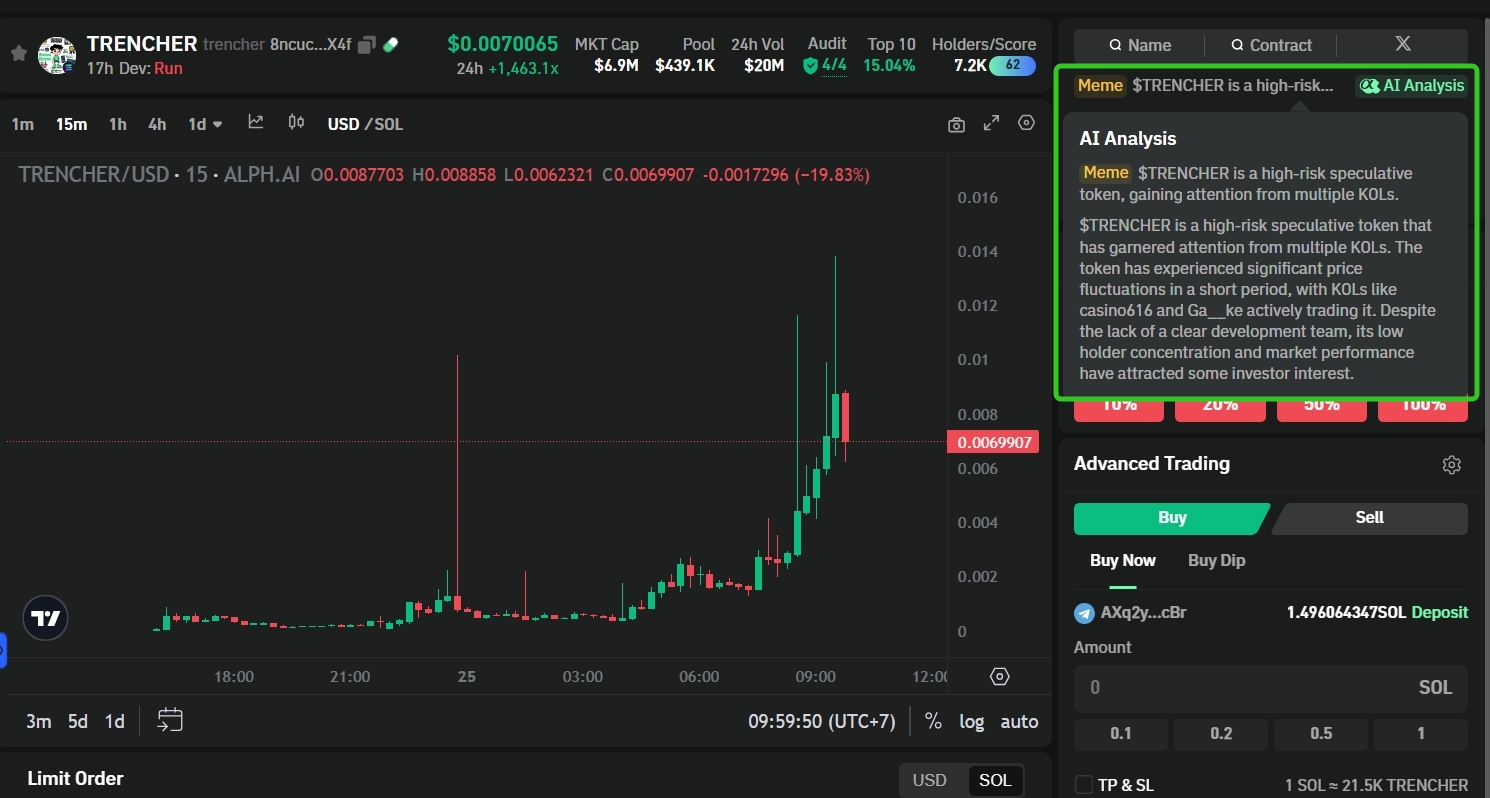The height and width of the screenshot is (798, 1490).
Task: Open the timezone selector showing UTC+7
Action: (821, 721)
